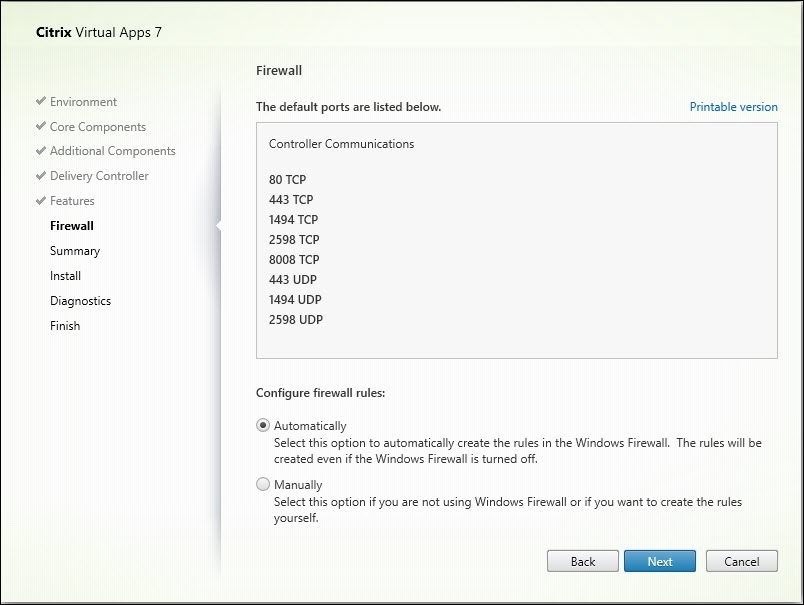
Task: Select the Automatically radio button
Action: click(263, 425)
